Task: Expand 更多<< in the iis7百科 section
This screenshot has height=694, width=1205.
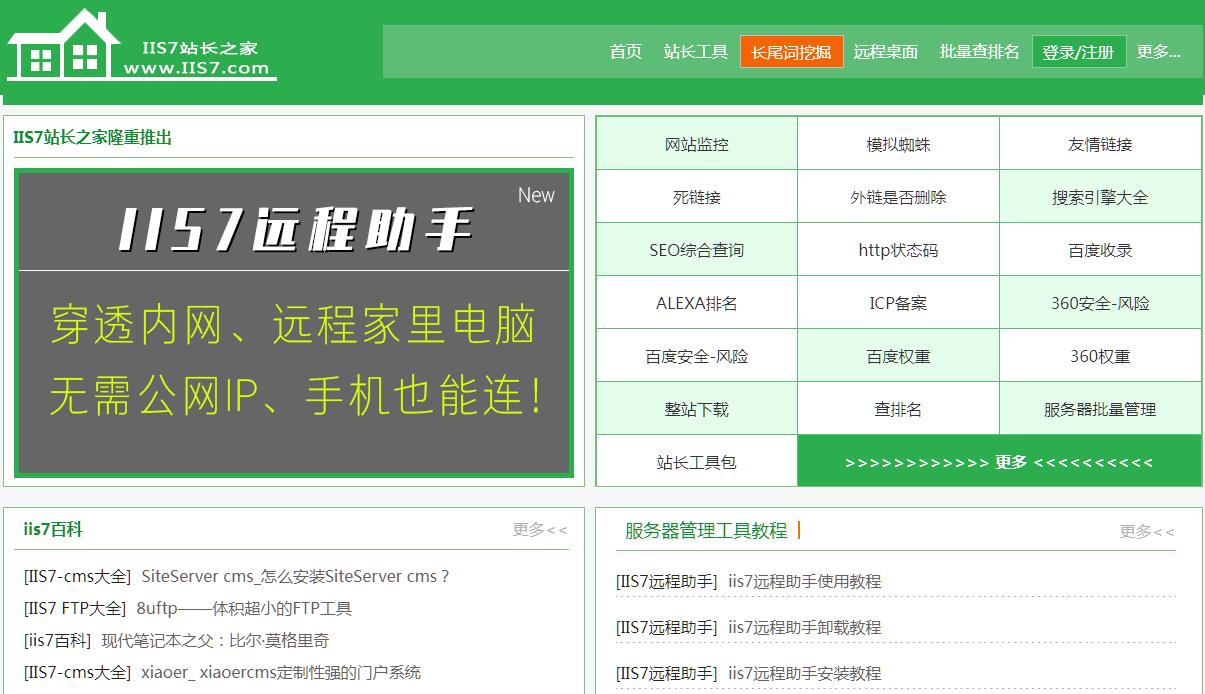Action: 539,531
